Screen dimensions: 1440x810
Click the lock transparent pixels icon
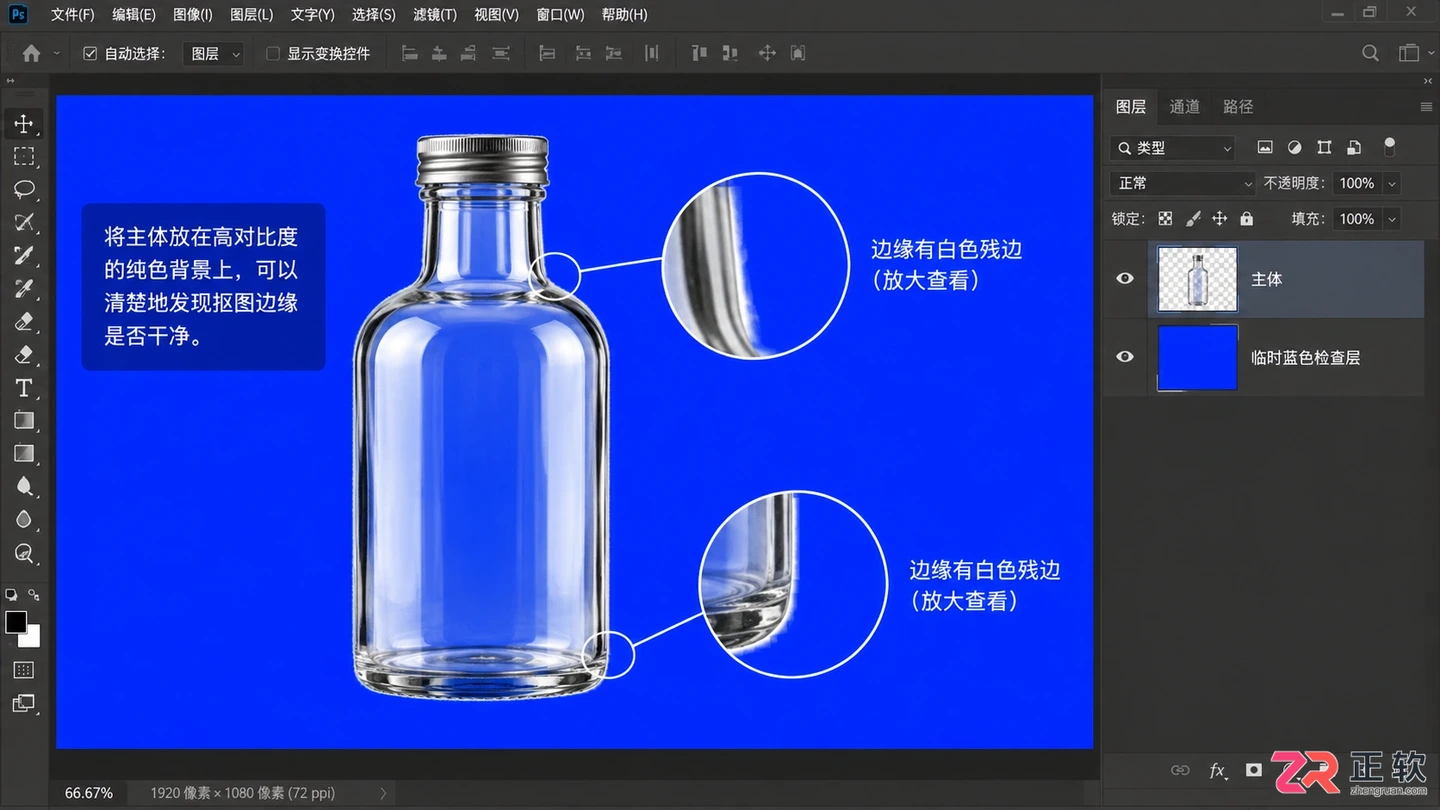coord(1165,219)
